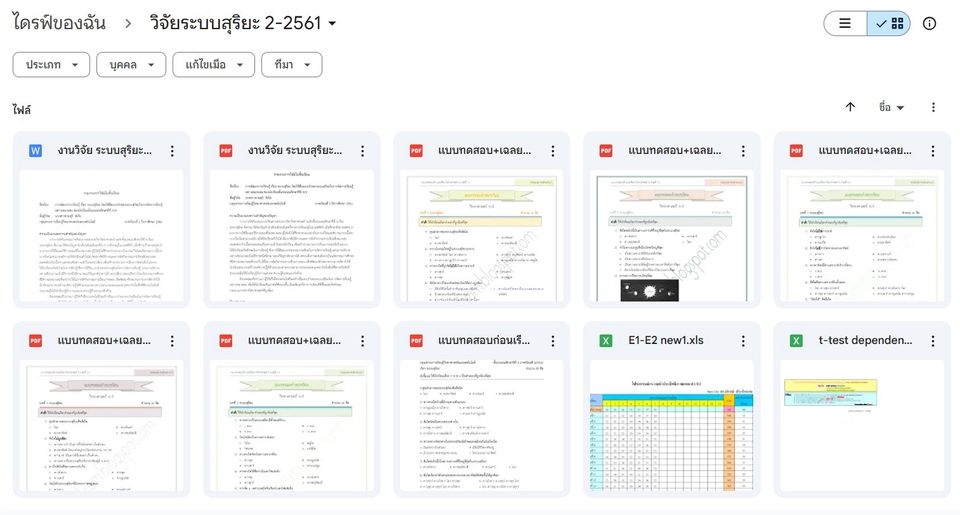Click the Excel icon of t-test dependen...
Image resolution: width=960 pixels, height=515 pixels.
coord(797,340)
